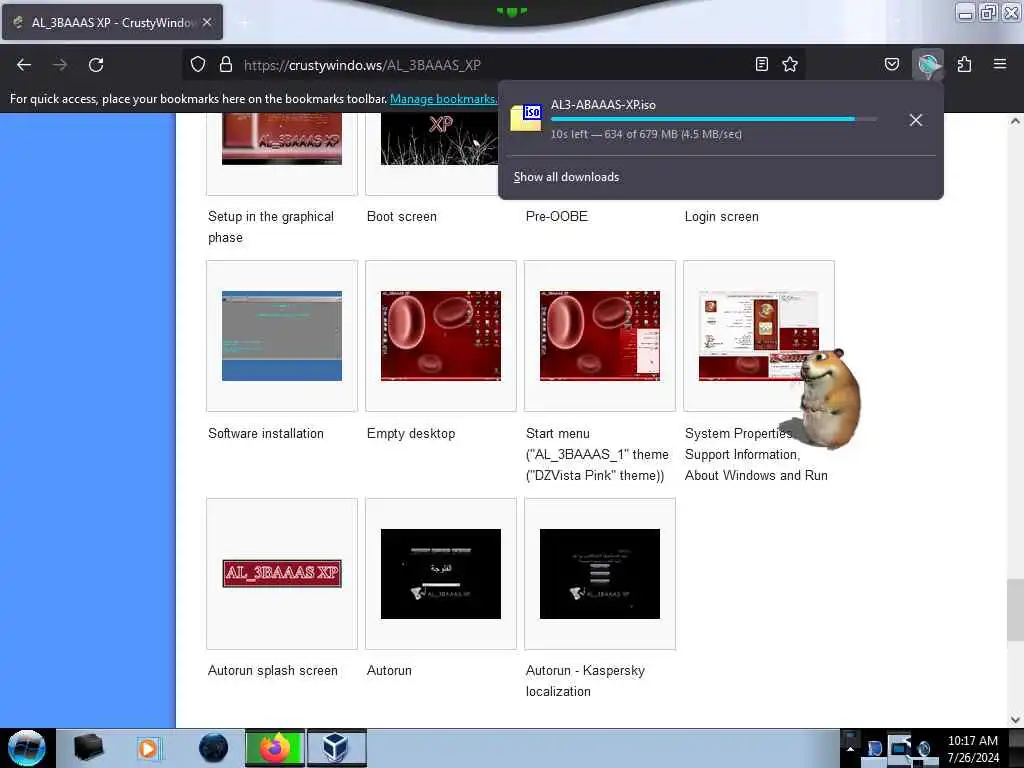Open the Autorun thumbnail with progress bar

point(441,573)
